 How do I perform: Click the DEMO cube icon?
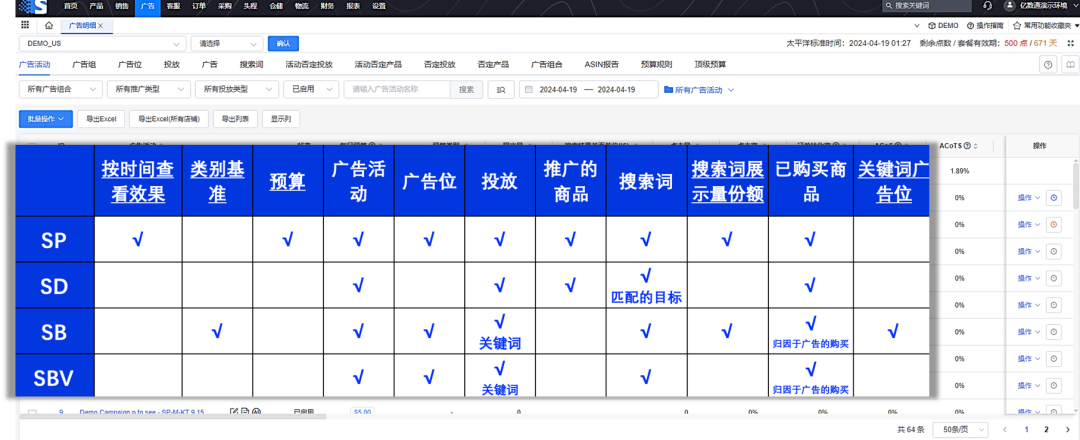pos(932,25)
